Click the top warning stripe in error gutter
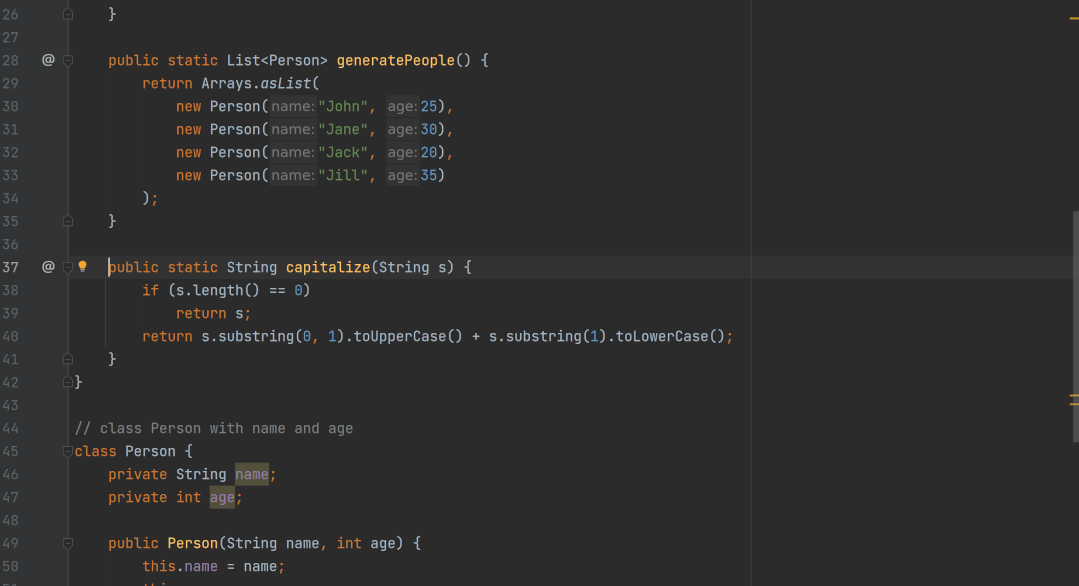The width and height of the screenshot is (1079, 586). pos(1074,19)
